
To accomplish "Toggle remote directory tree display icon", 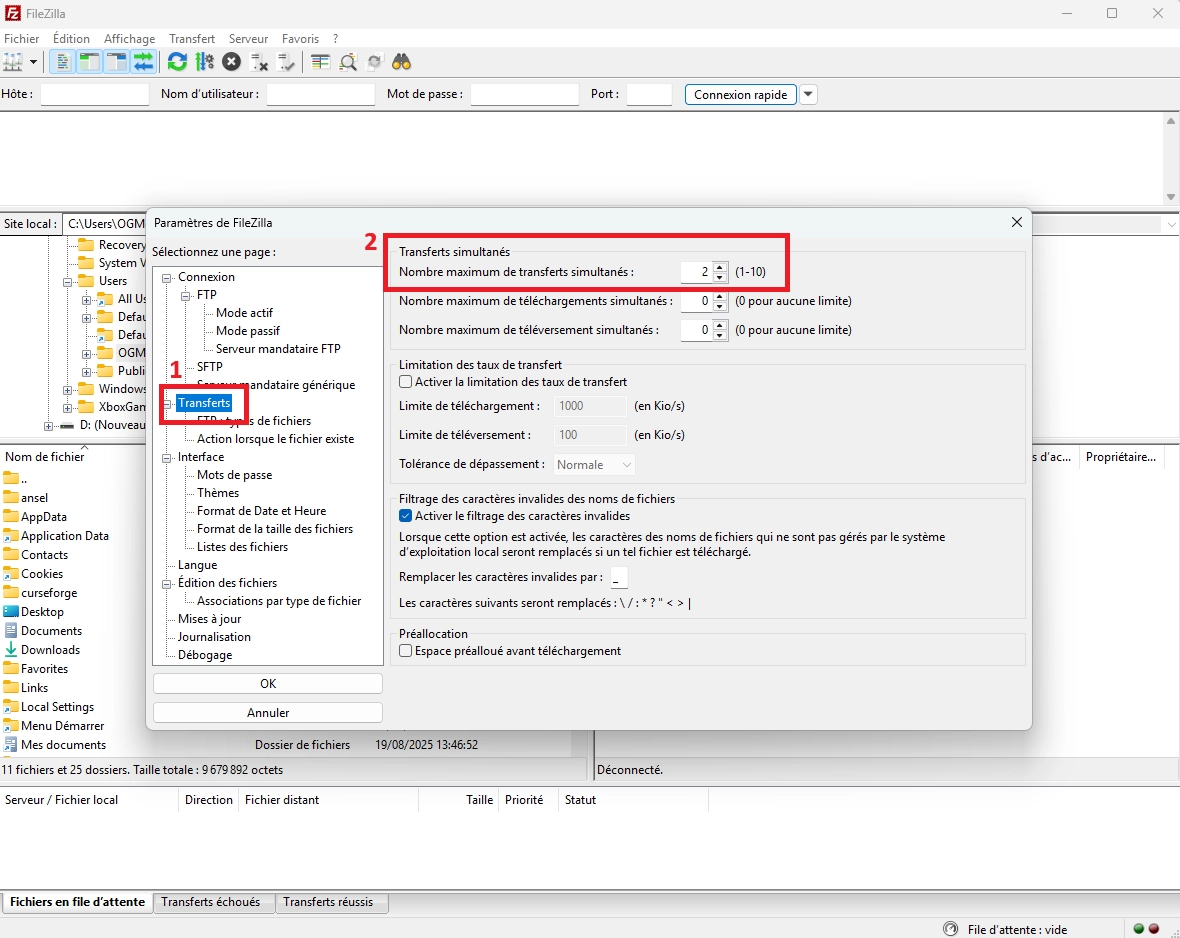I will (117, 62).
